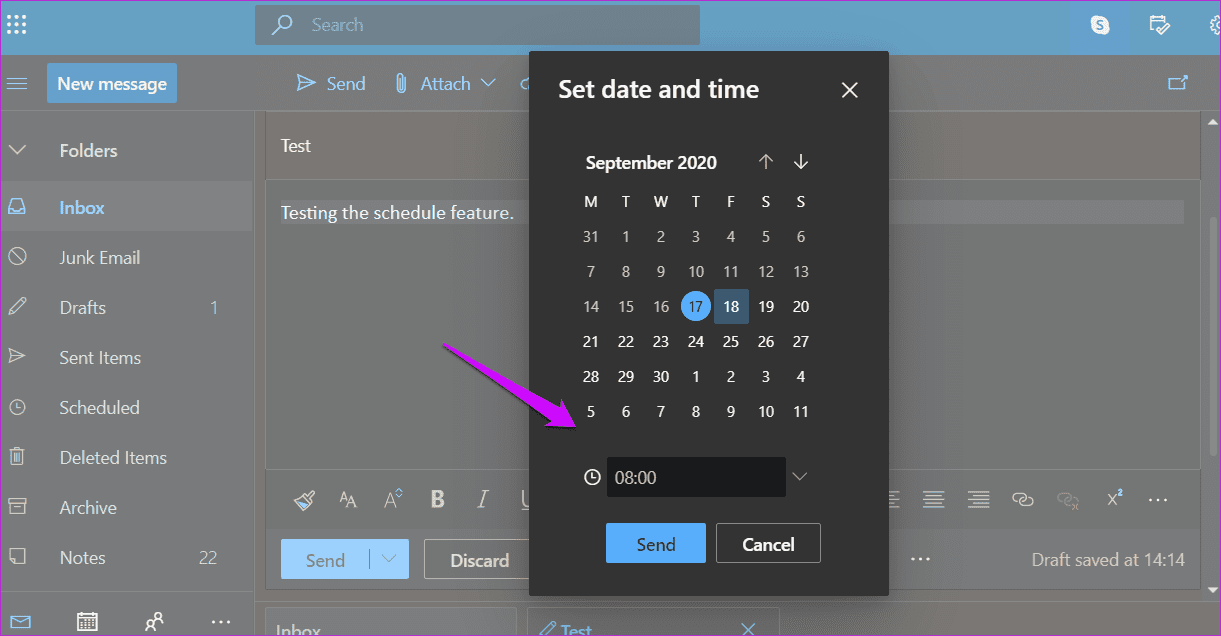1221x636 pixels.
Task: Select September 25 in calendar
Action: (x=731, y=341)
